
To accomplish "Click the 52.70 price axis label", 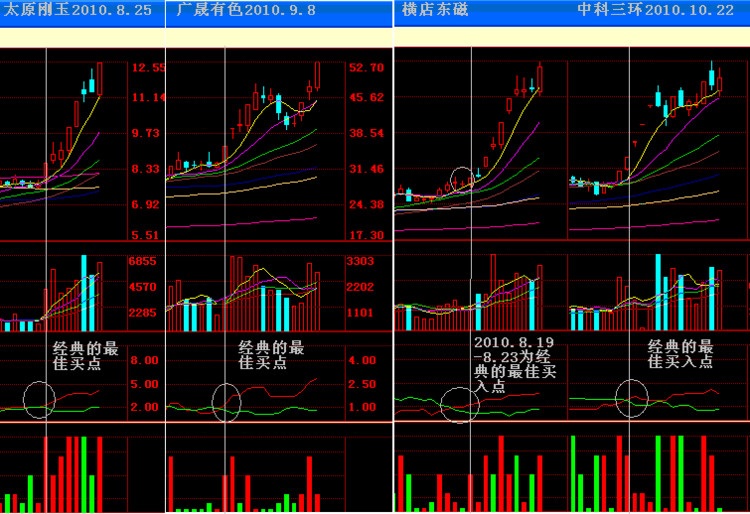I will 366,67.
